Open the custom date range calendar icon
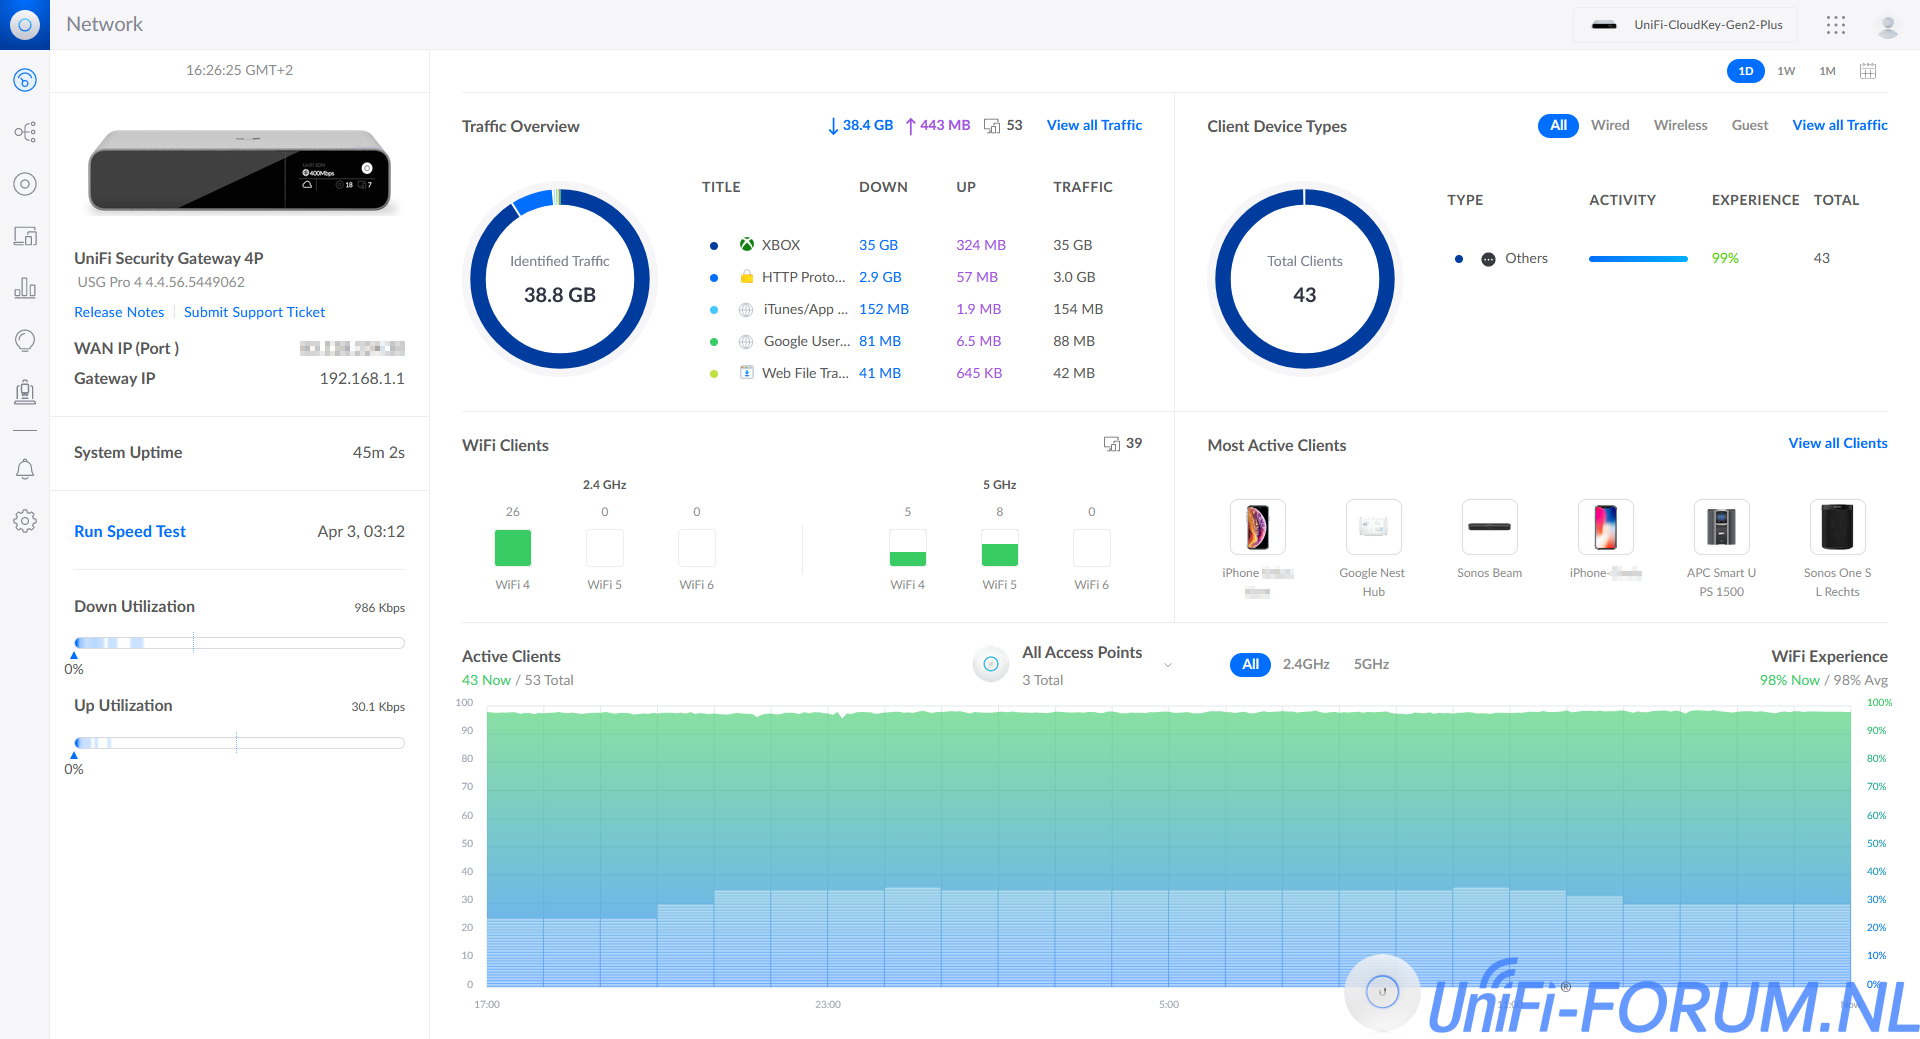This screenshot has width=1920, height=1039. pyautogui.click(x=1867, y=71)
